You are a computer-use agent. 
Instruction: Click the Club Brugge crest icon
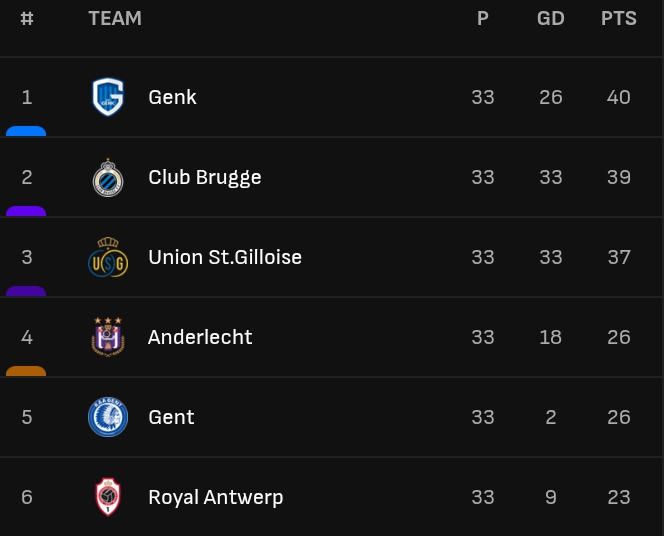coord(108,177)
